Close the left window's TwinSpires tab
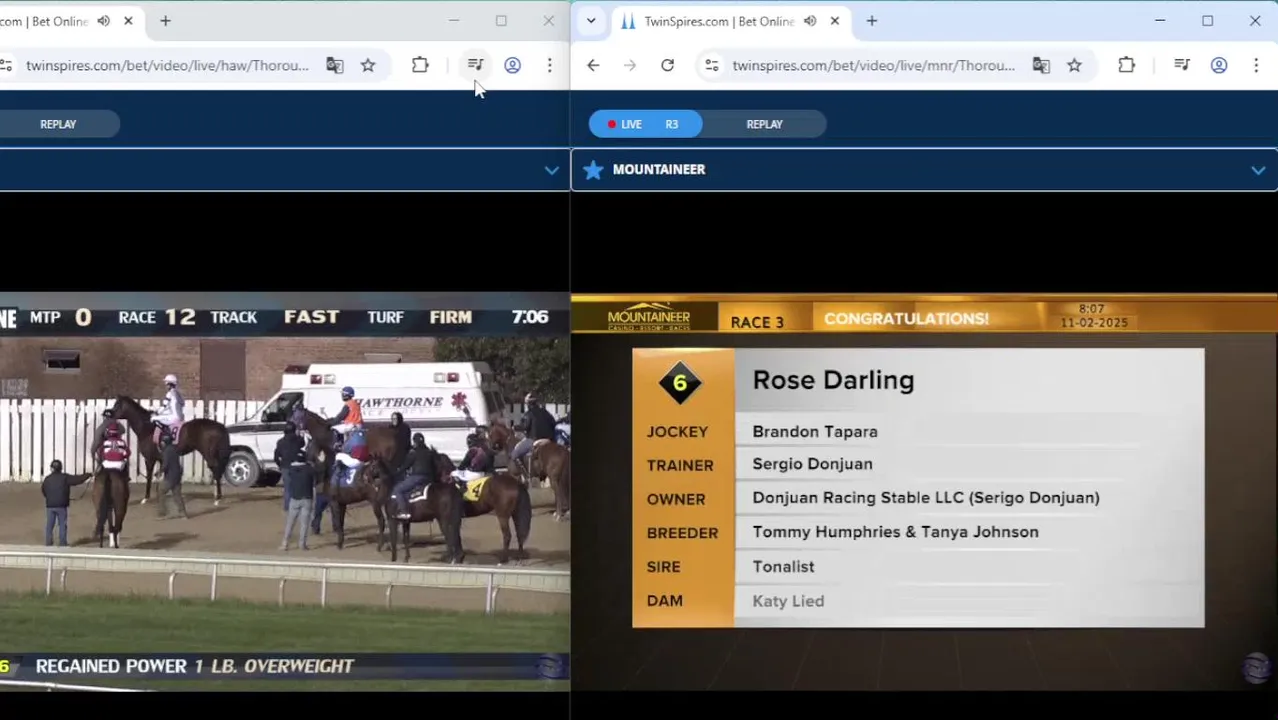The width and height of the screenshot is (1278, 720). click(x=128, y=21)
